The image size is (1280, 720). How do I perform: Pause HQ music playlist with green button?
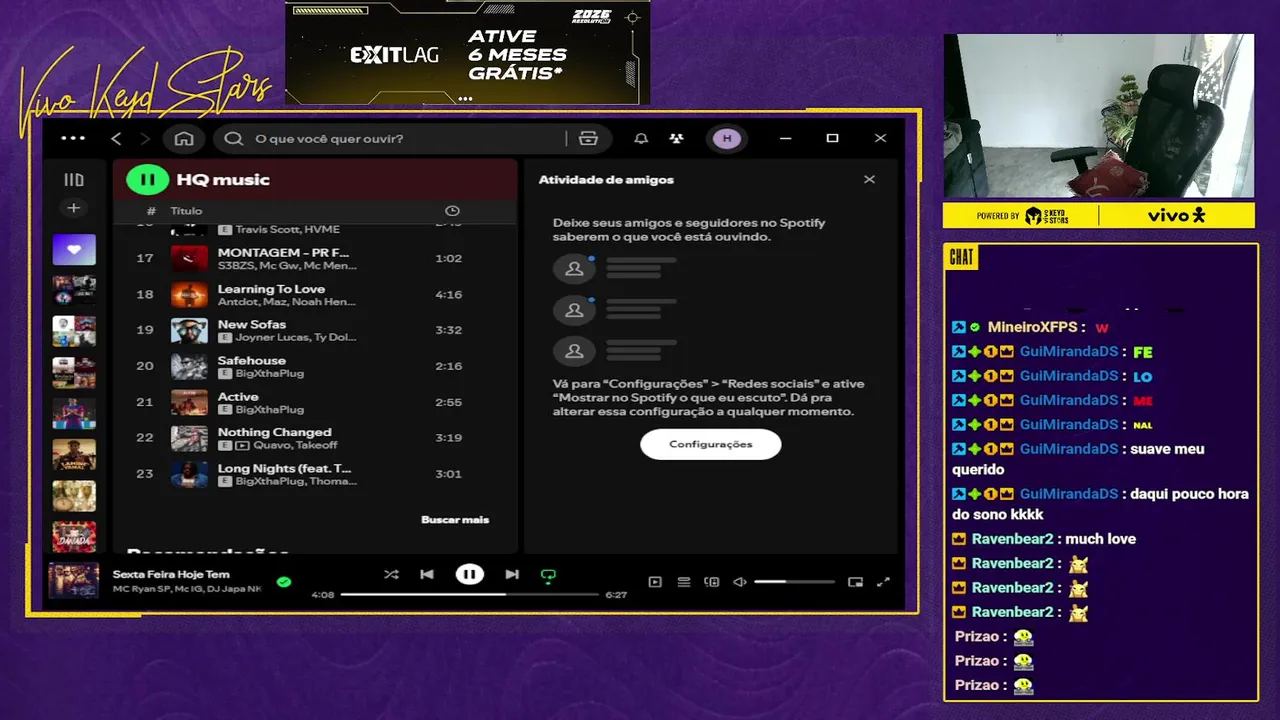point(147,180)
